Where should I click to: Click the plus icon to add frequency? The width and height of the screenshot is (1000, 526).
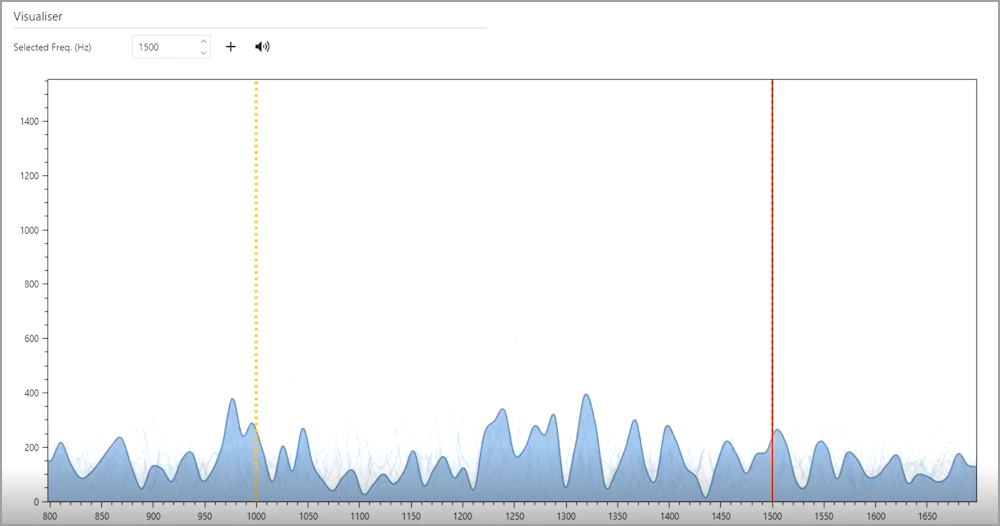tap(231, 47)
